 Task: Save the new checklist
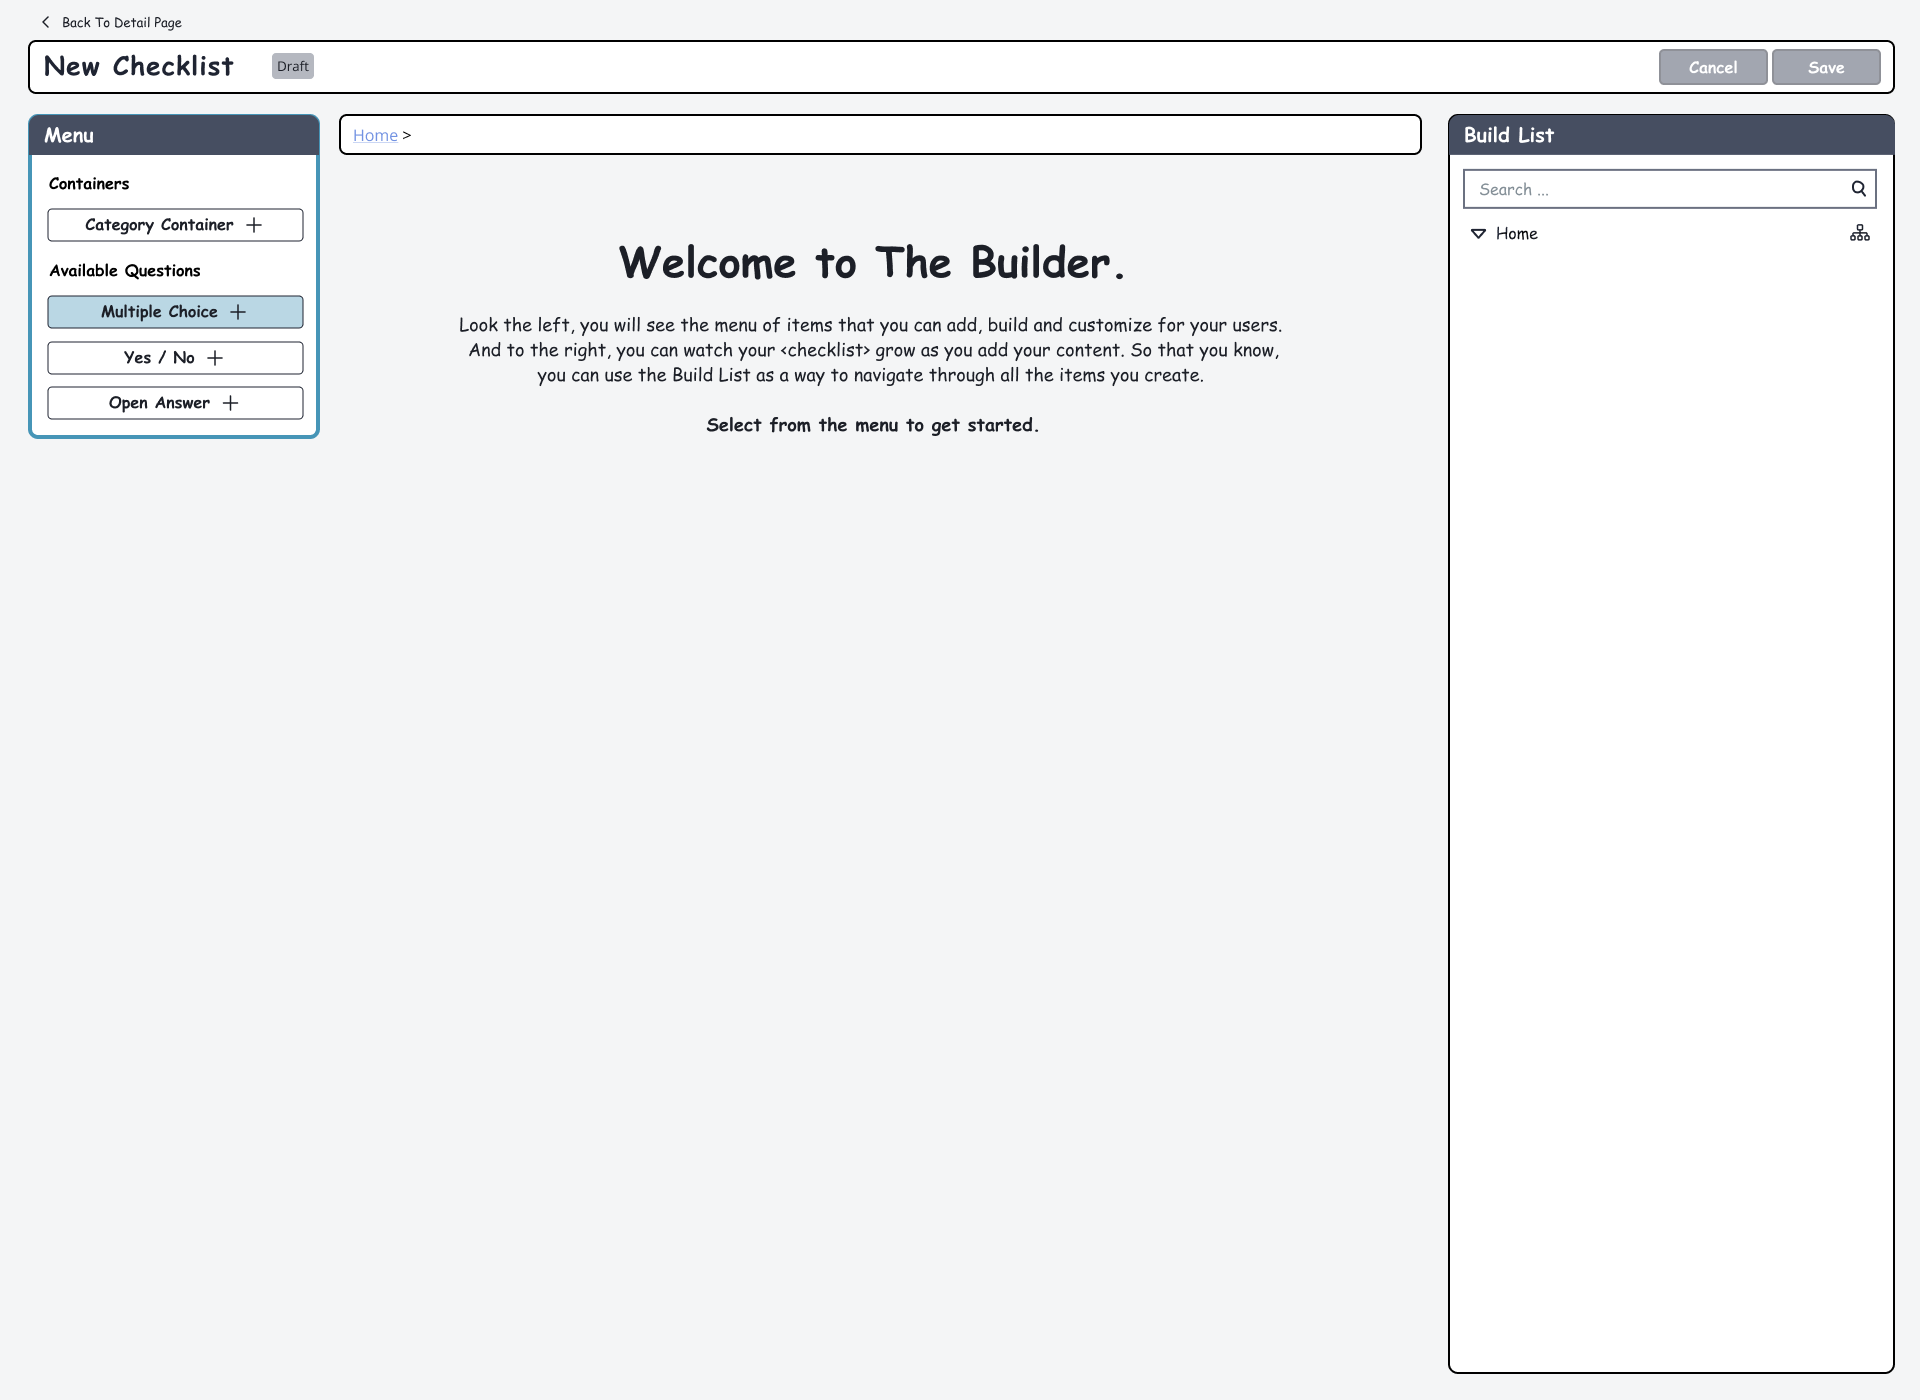click(x=1826, y=67)
